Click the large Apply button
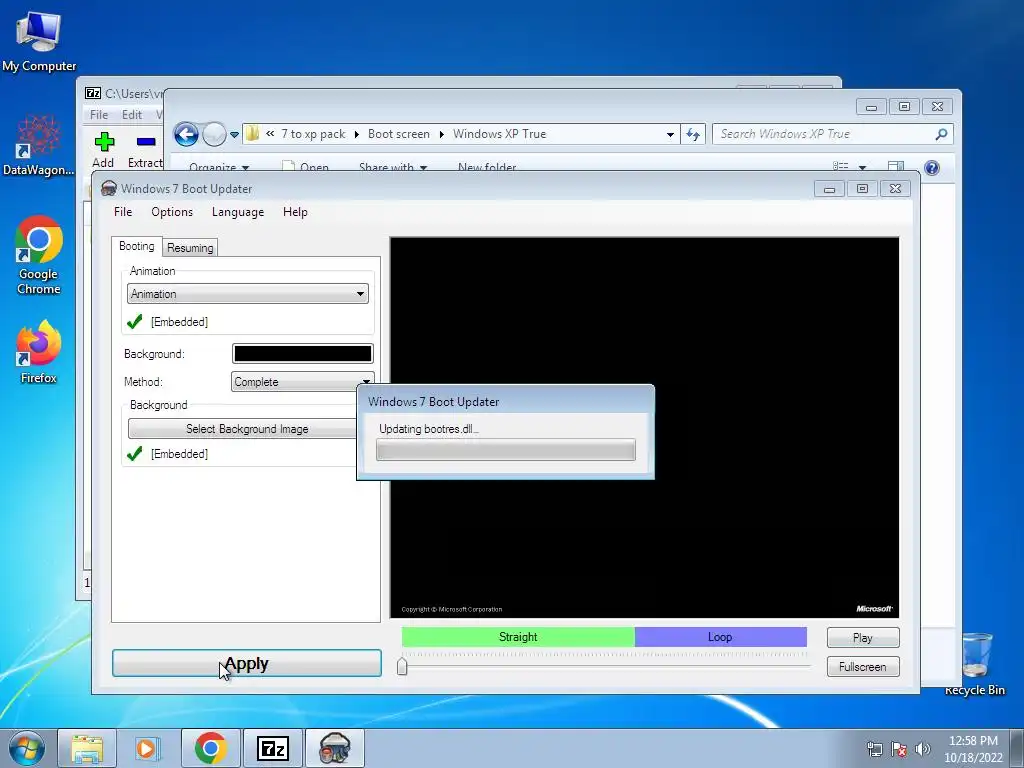Viewport: 1024px width, 768px height. [x=247, y=664]
